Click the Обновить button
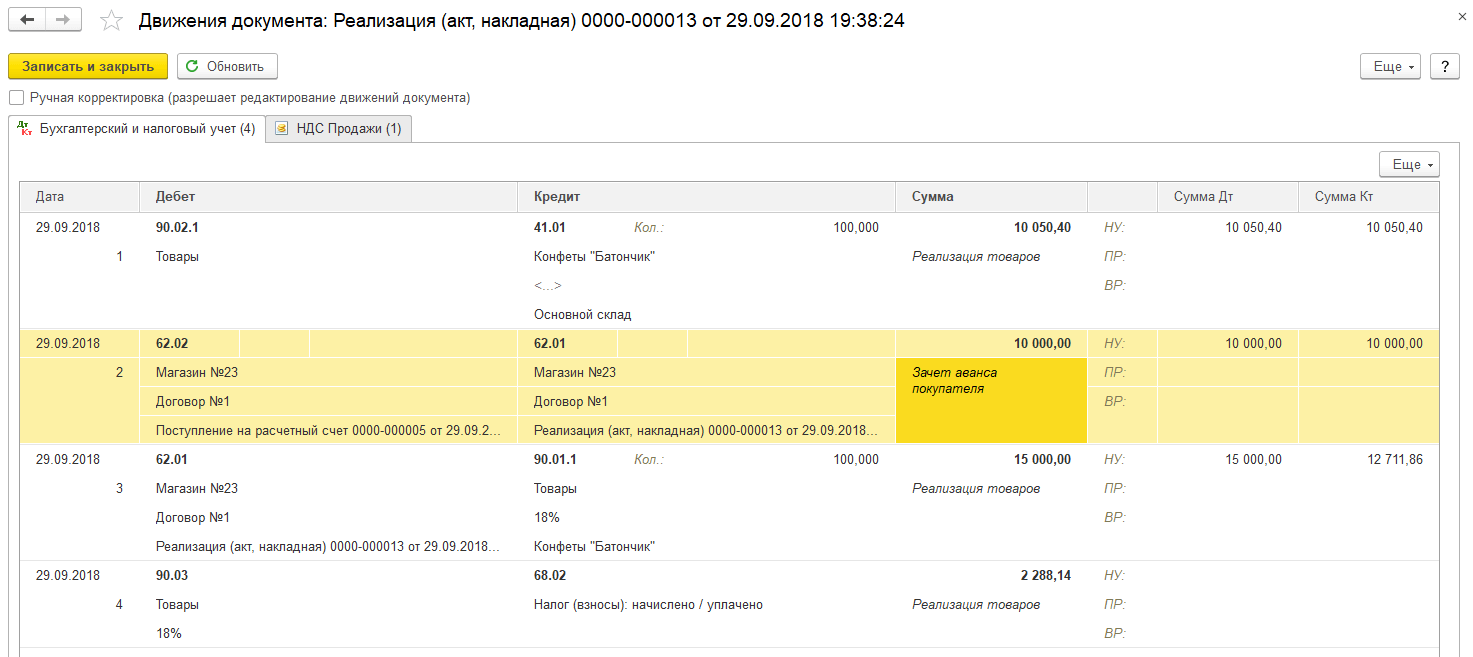 [227, 66]
